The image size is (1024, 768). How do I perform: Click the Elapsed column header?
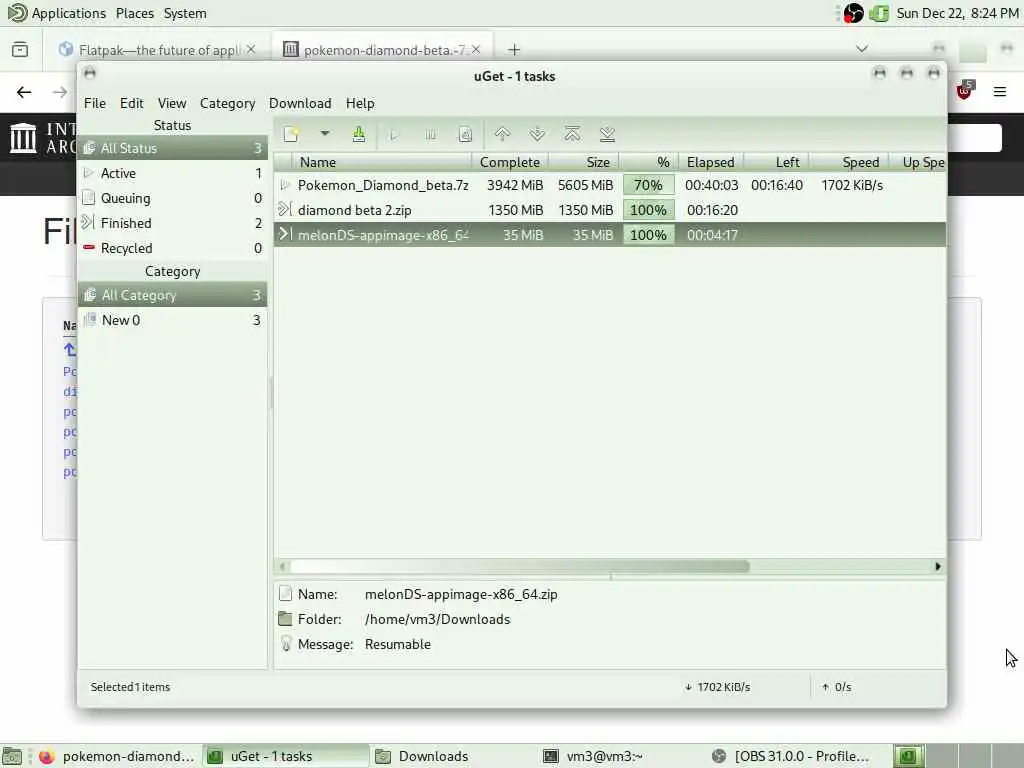pos(711,162)
